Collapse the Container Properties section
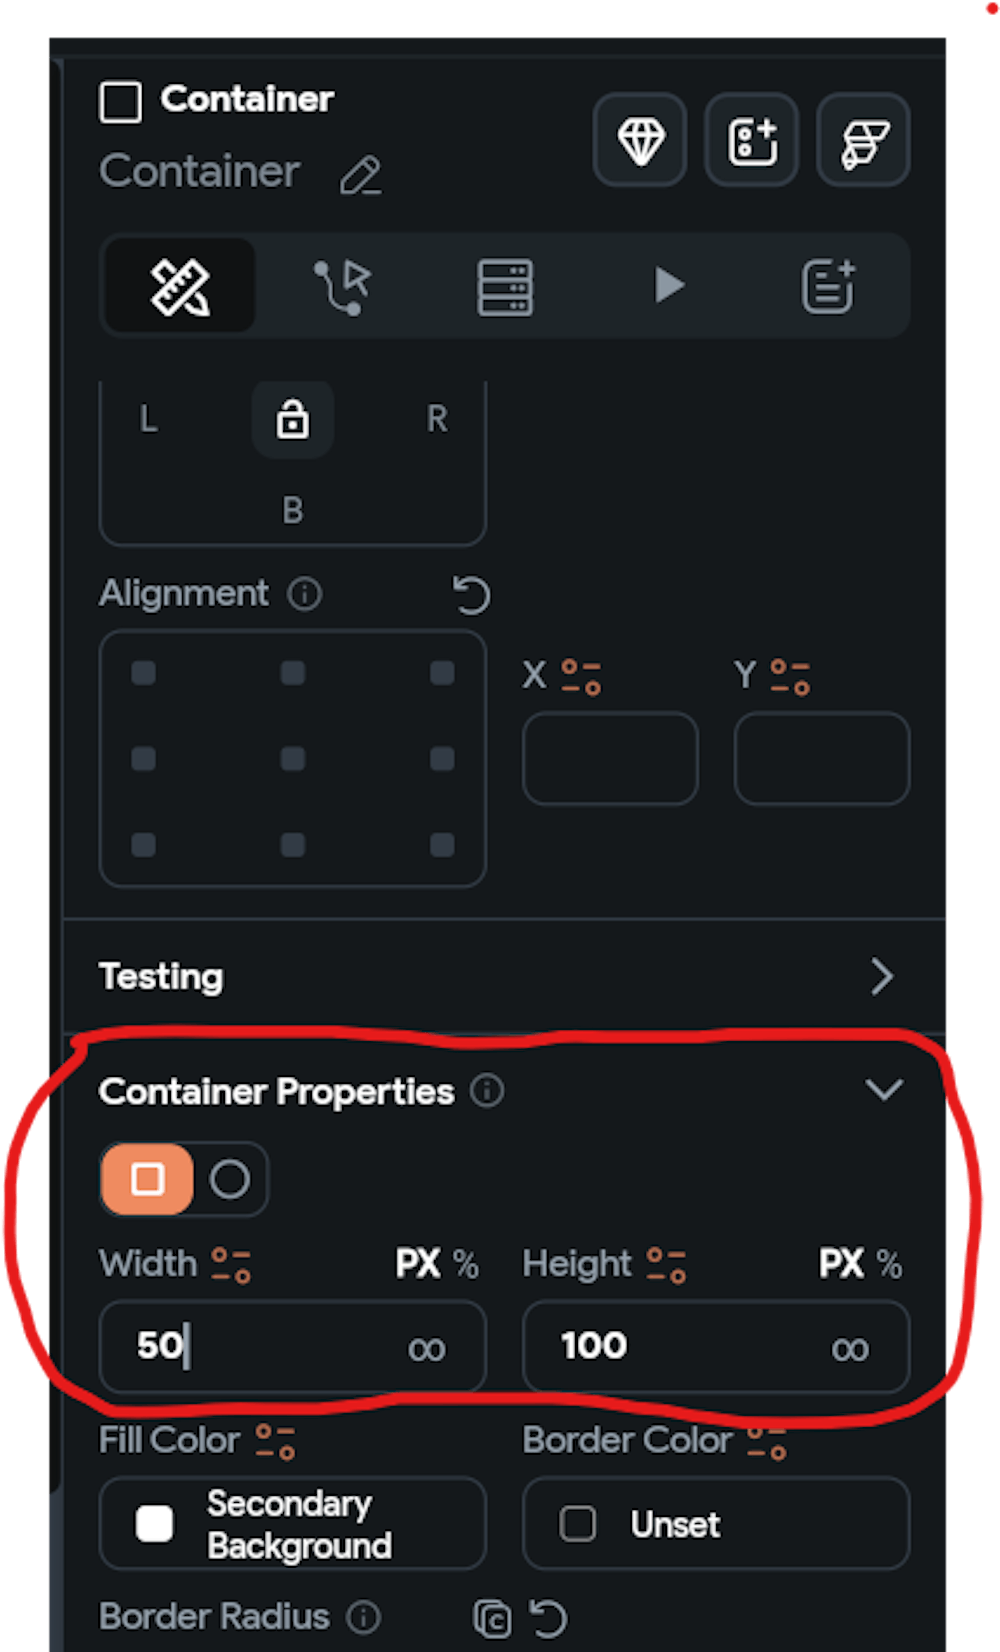The image size is (1000, 1652). (x=884, y=1091)
